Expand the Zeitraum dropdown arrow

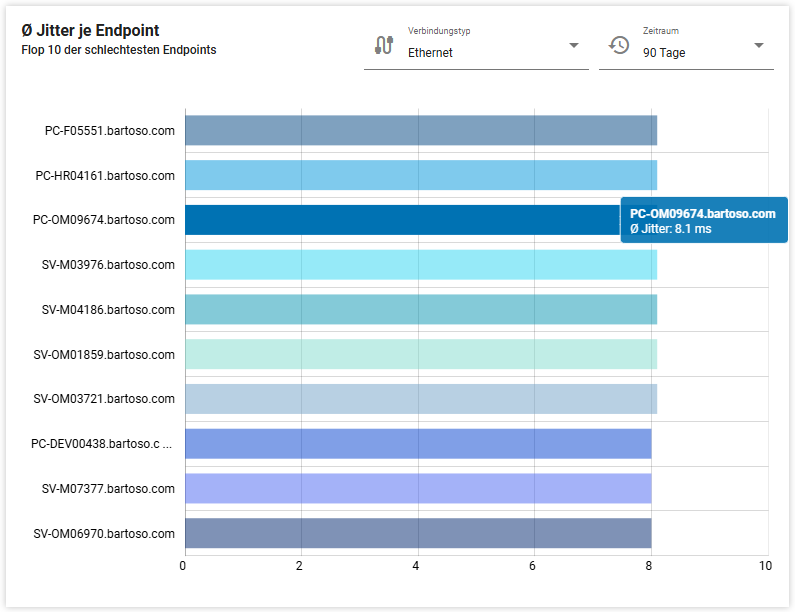point(759,45)
